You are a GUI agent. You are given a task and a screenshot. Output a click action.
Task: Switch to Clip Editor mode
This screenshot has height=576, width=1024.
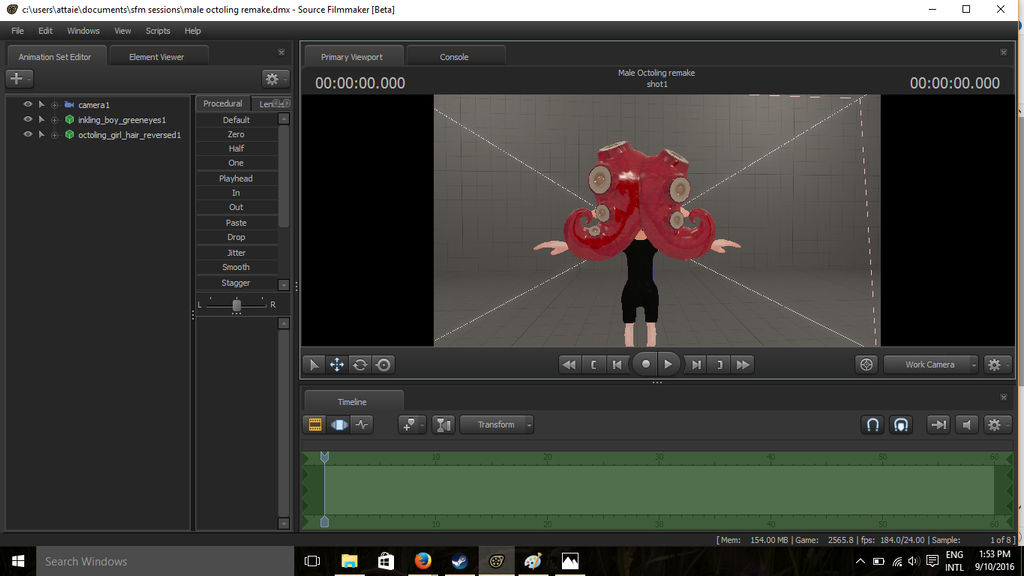[315, 424]
